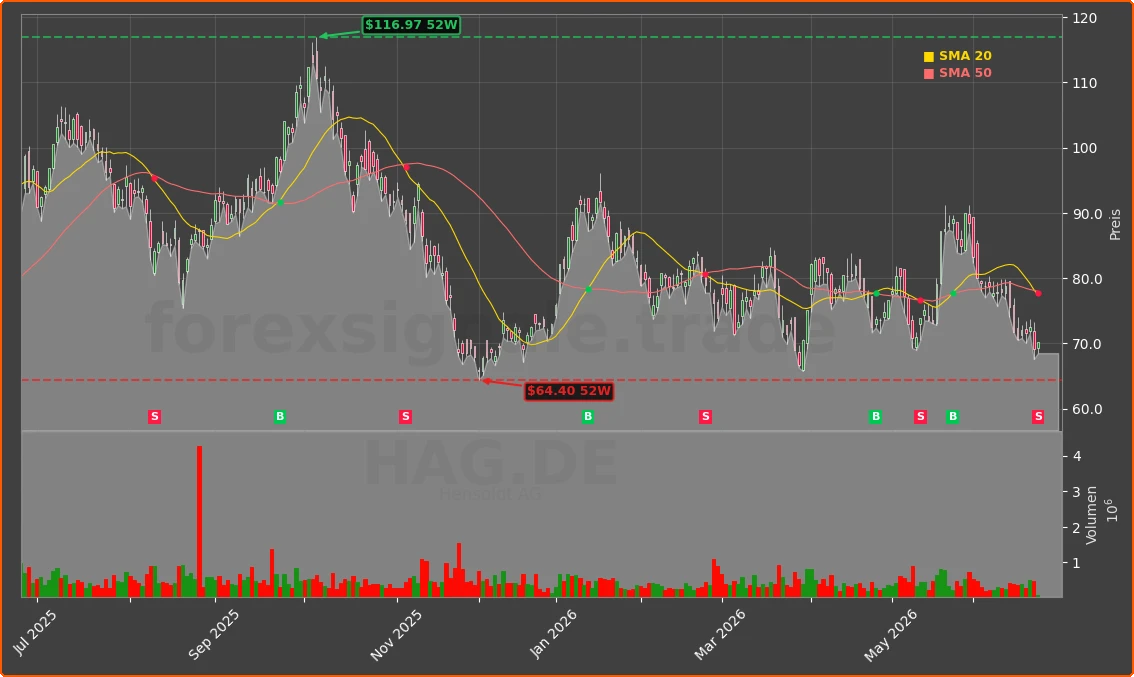Click the buy B marker just before May 2026
Viewport: 1134px width, 677px height.
click(876, 417)
